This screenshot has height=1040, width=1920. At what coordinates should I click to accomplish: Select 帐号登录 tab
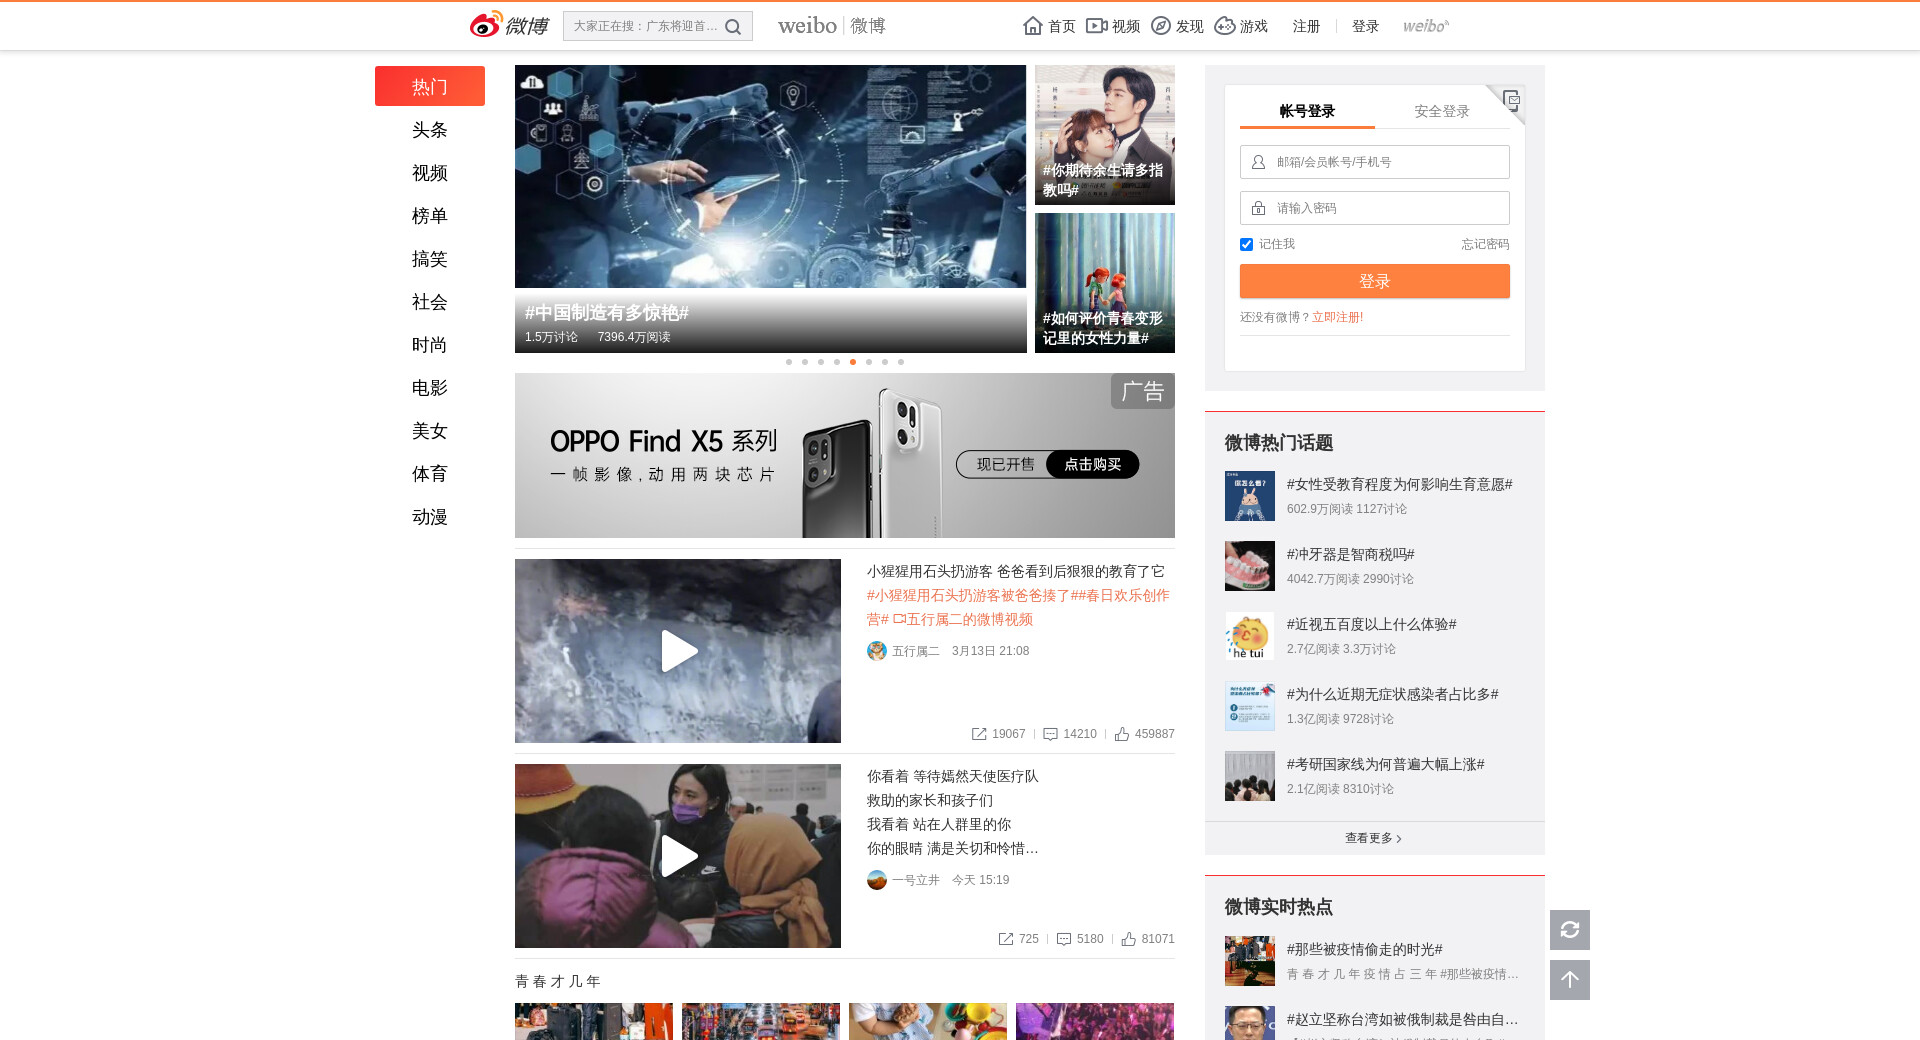point(1307,111)
